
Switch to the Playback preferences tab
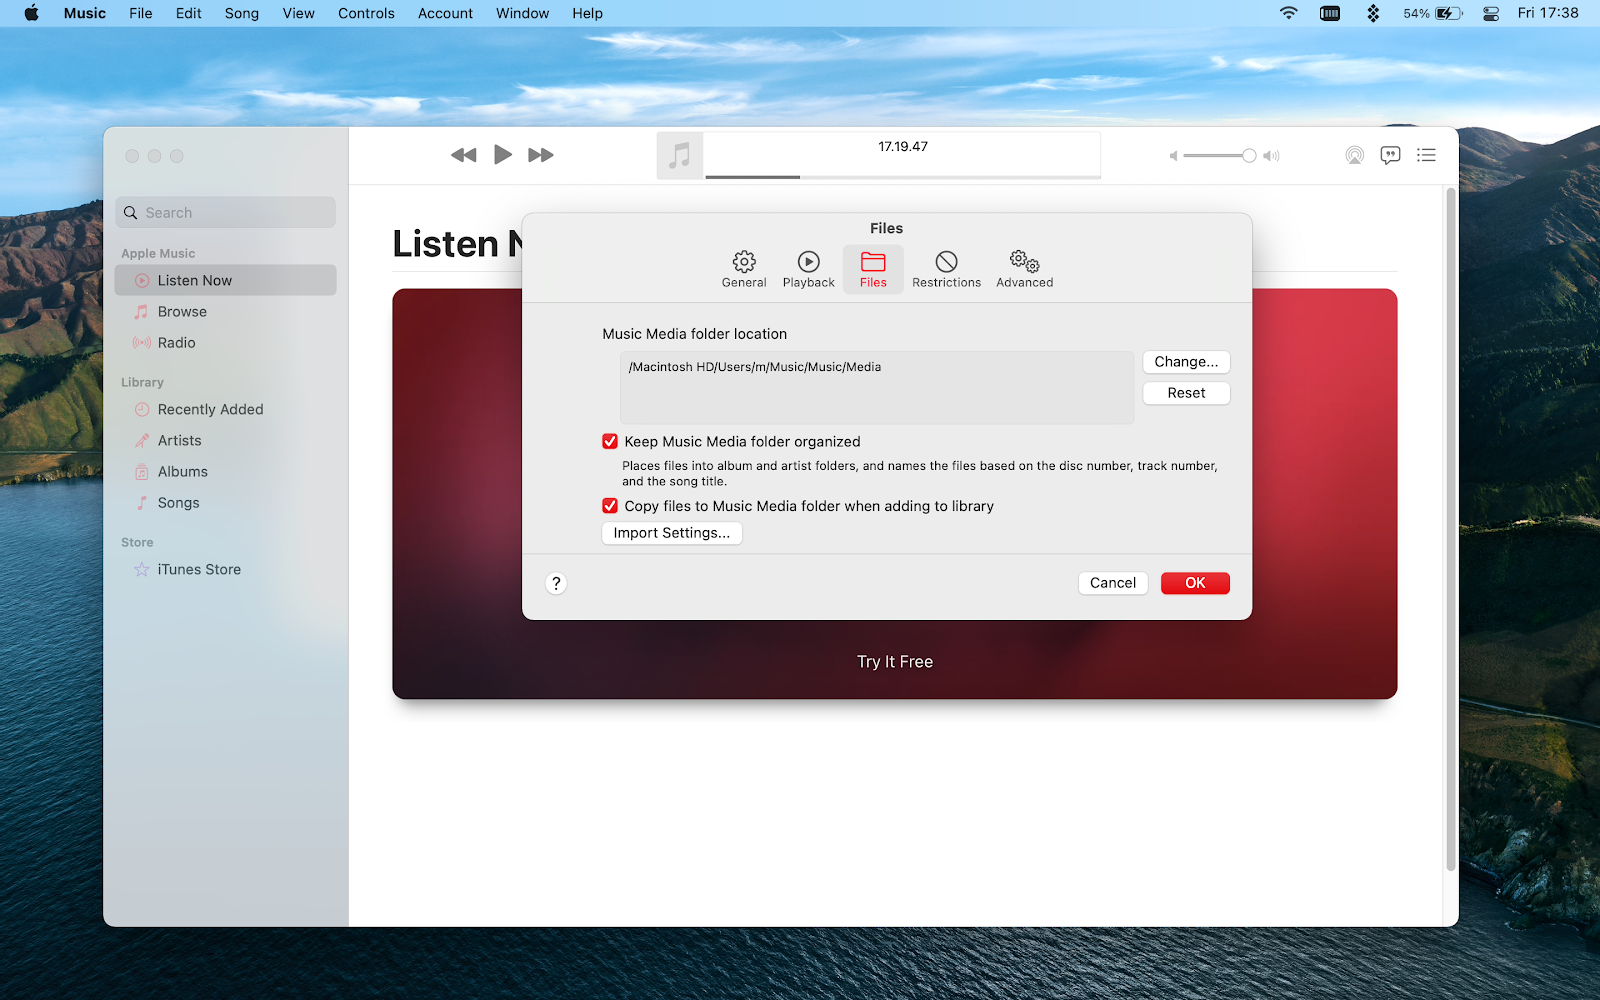(x=808, y=269)
